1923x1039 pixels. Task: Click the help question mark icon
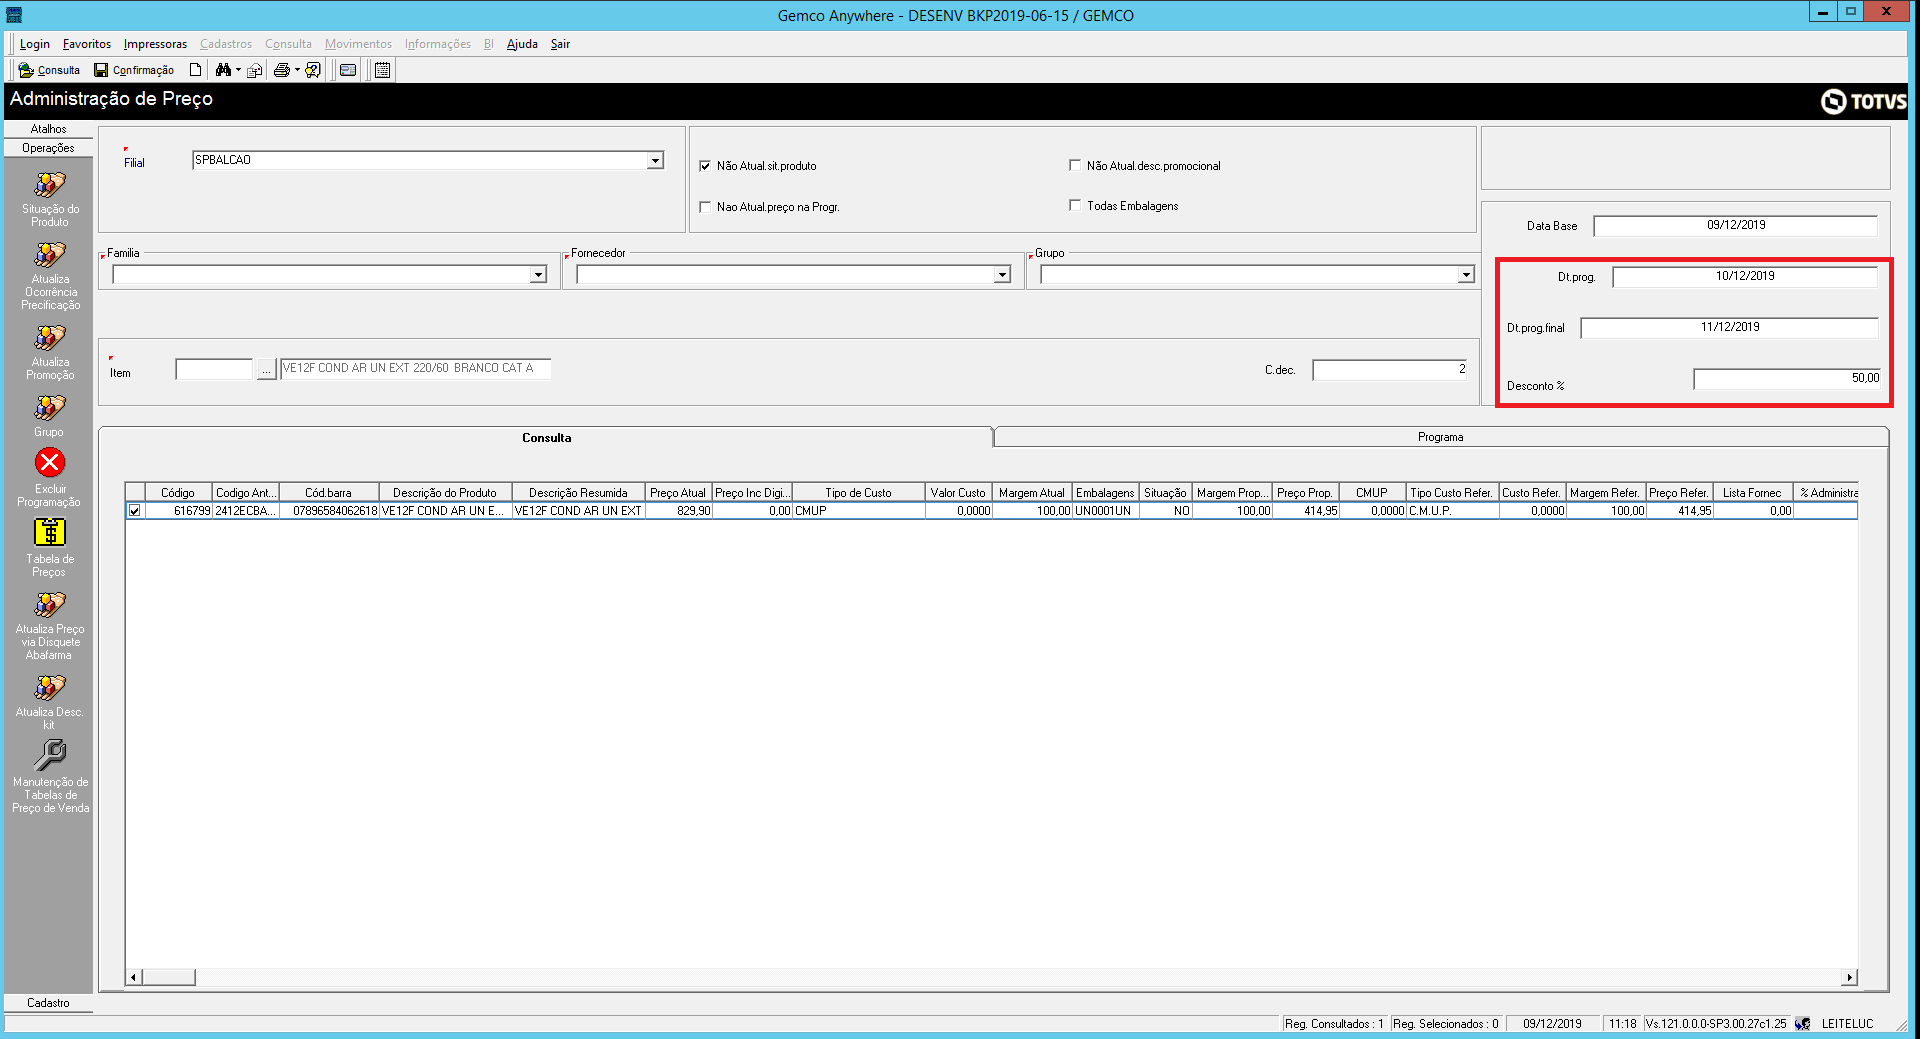tap(313, 70)
